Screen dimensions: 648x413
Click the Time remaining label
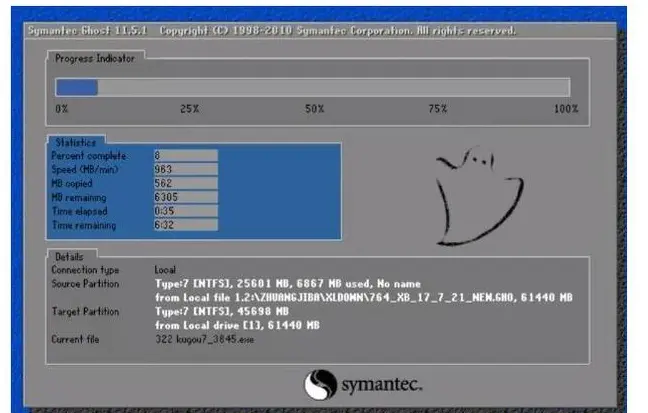(x=84, y=225)
